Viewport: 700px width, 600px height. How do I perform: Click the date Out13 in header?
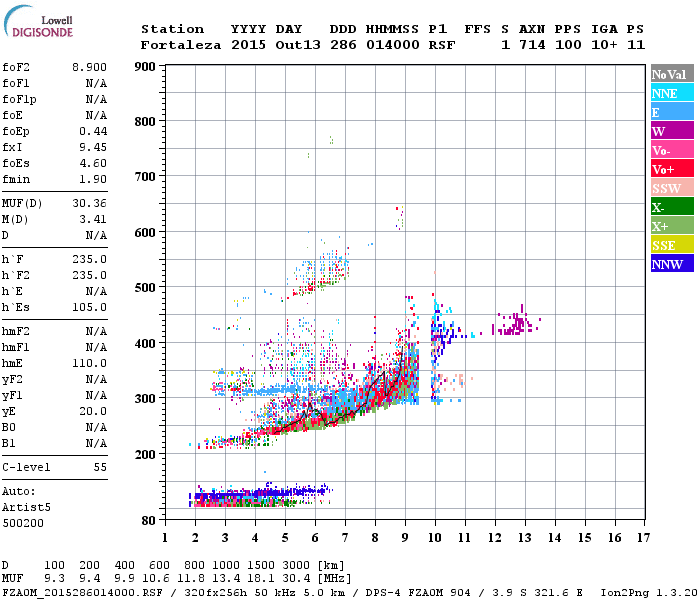pos(298,45)
